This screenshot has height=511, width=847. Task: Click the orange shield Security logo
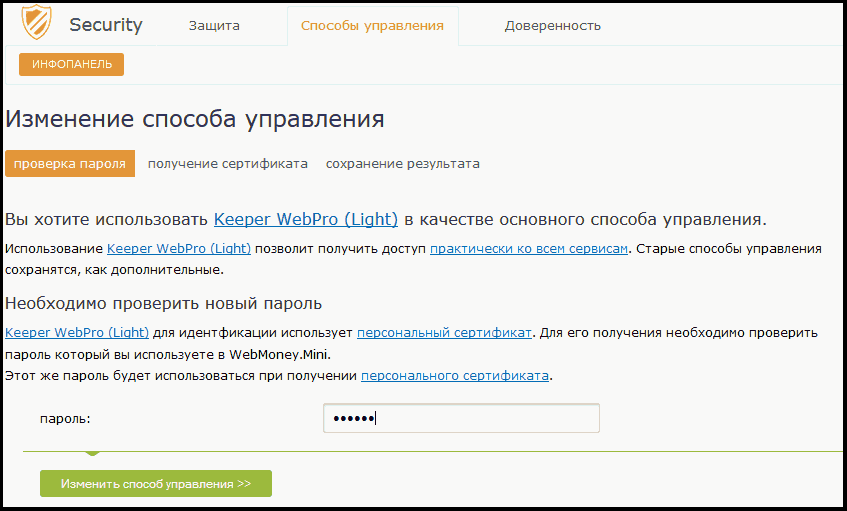(36, 22)
